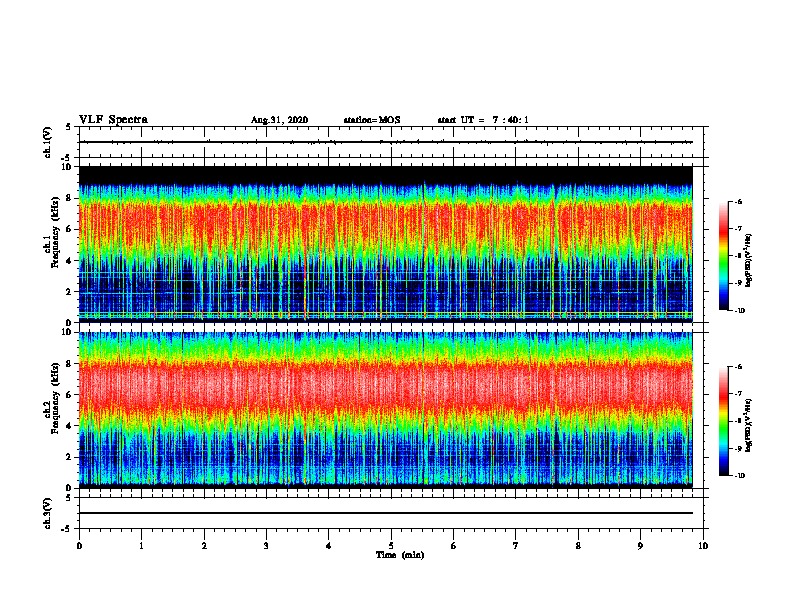Click the ch.3 voltage waveform trace
Viewport: 792px width, 612px height.
pyautogui.click(x=386, y=513)
